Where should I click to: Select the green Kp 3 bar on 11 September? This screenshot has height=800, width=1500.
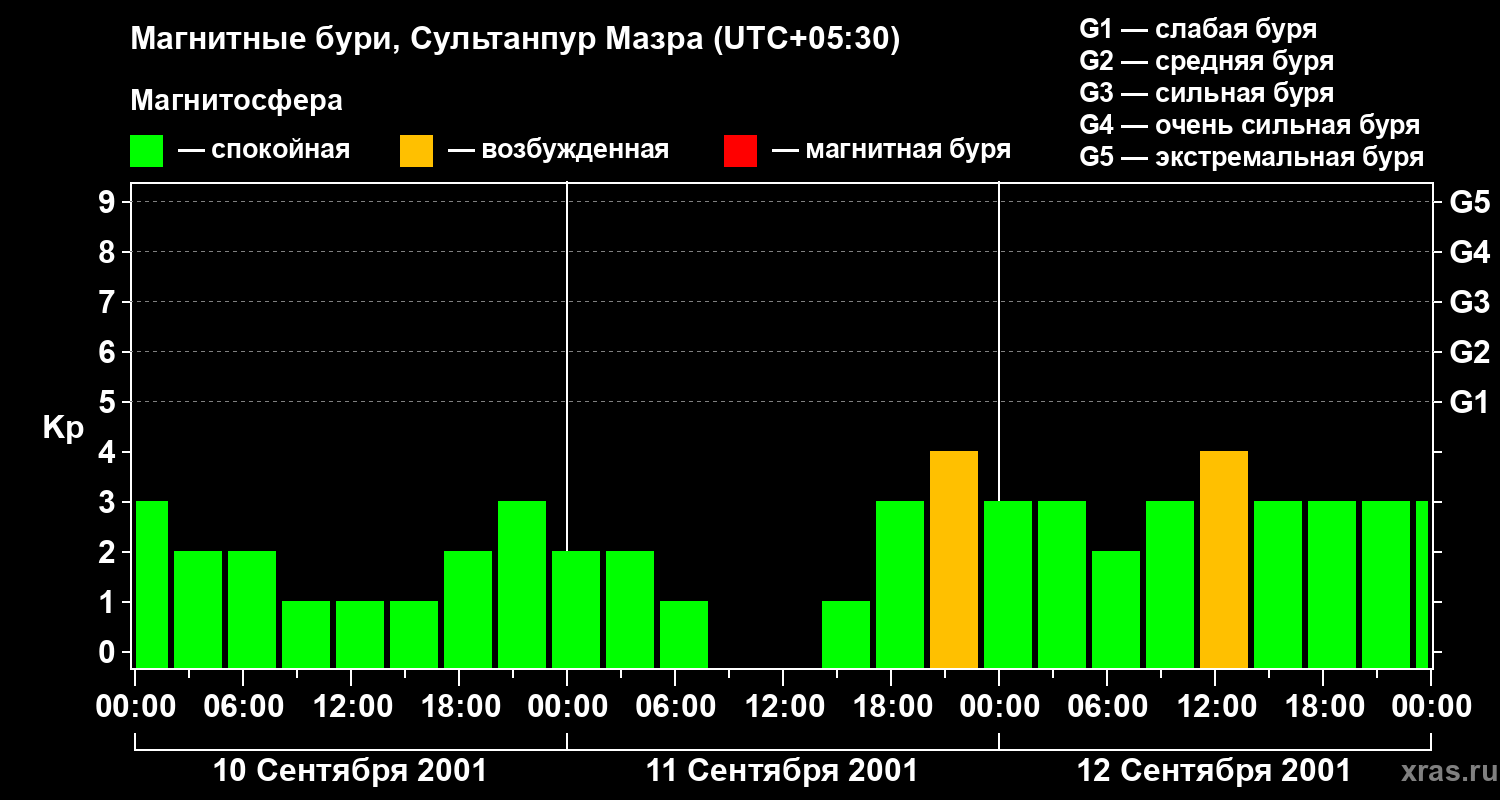coord(900,585)
